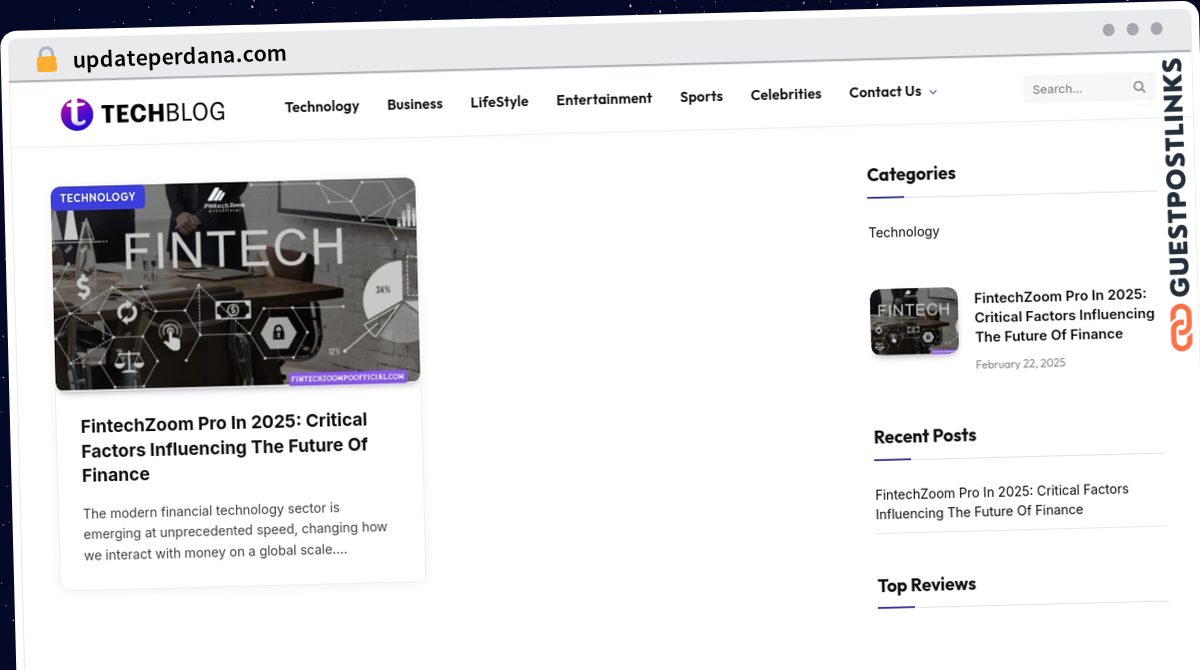Click the Top Reviews sidebar heading
The image size is (1200, 670).
click(927, 585)
